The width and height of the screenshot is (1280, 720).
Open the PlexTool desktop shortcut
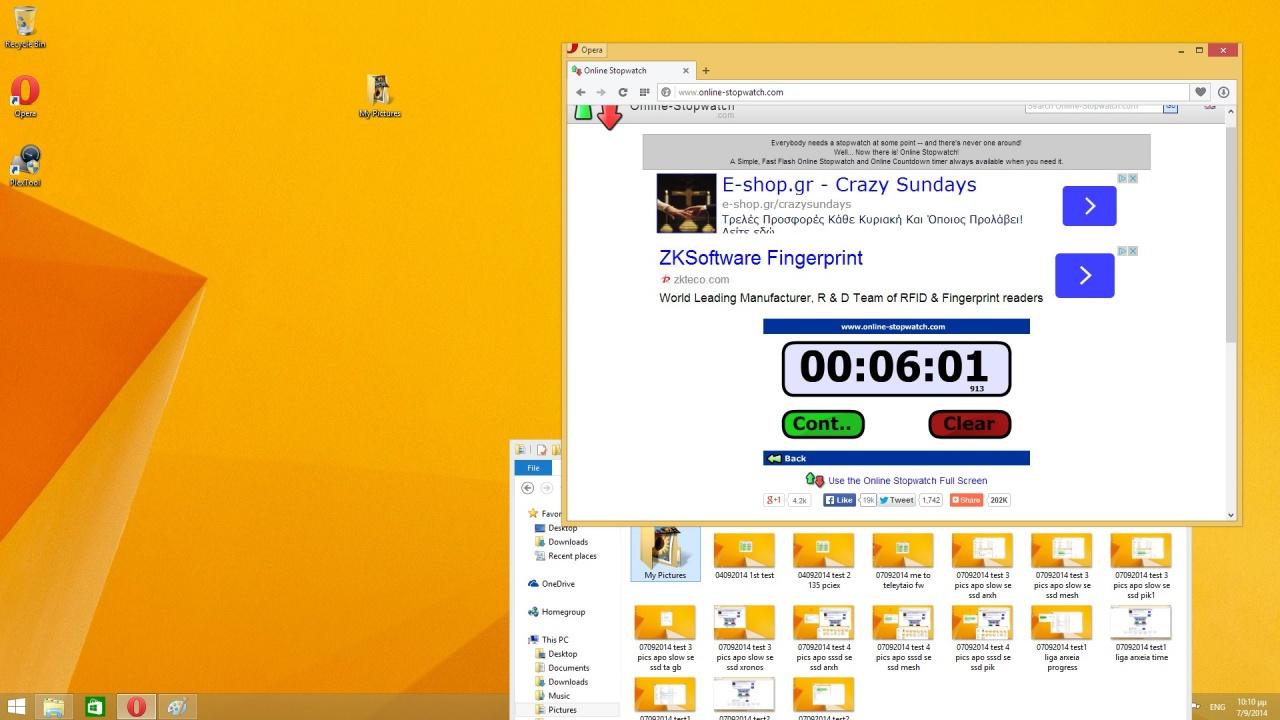(x=25, y=166)
